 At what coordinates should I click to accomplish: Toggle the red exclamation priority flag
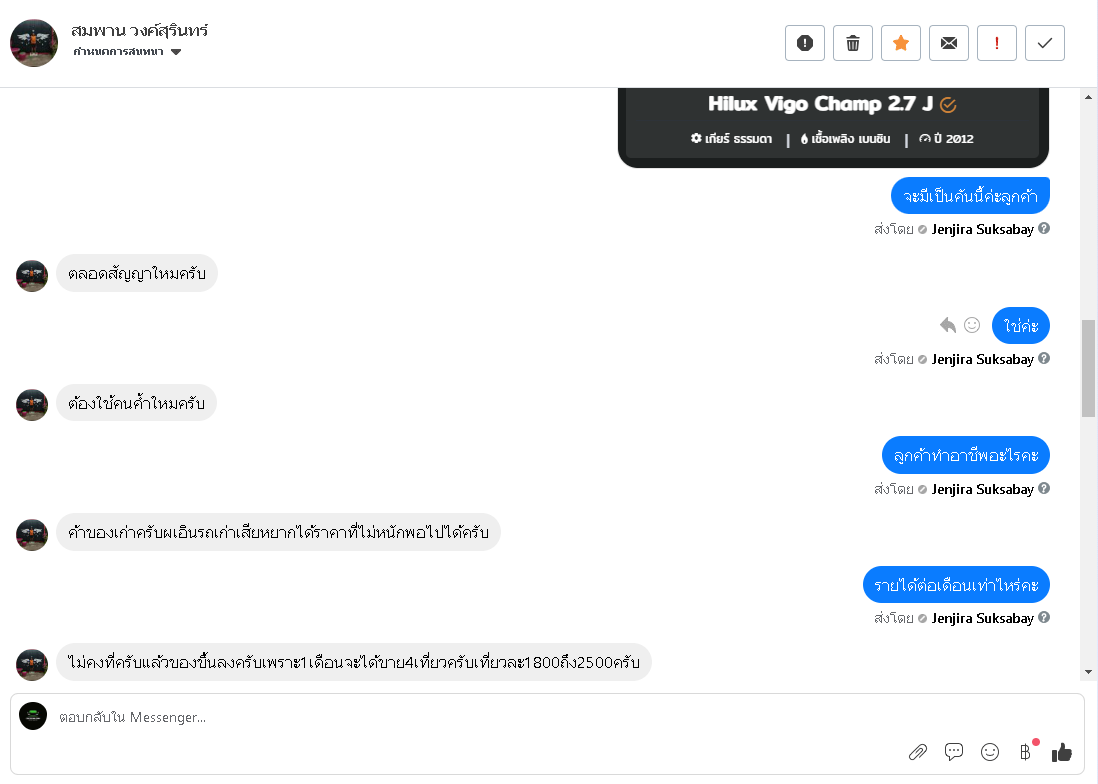(x=997, y=43)
